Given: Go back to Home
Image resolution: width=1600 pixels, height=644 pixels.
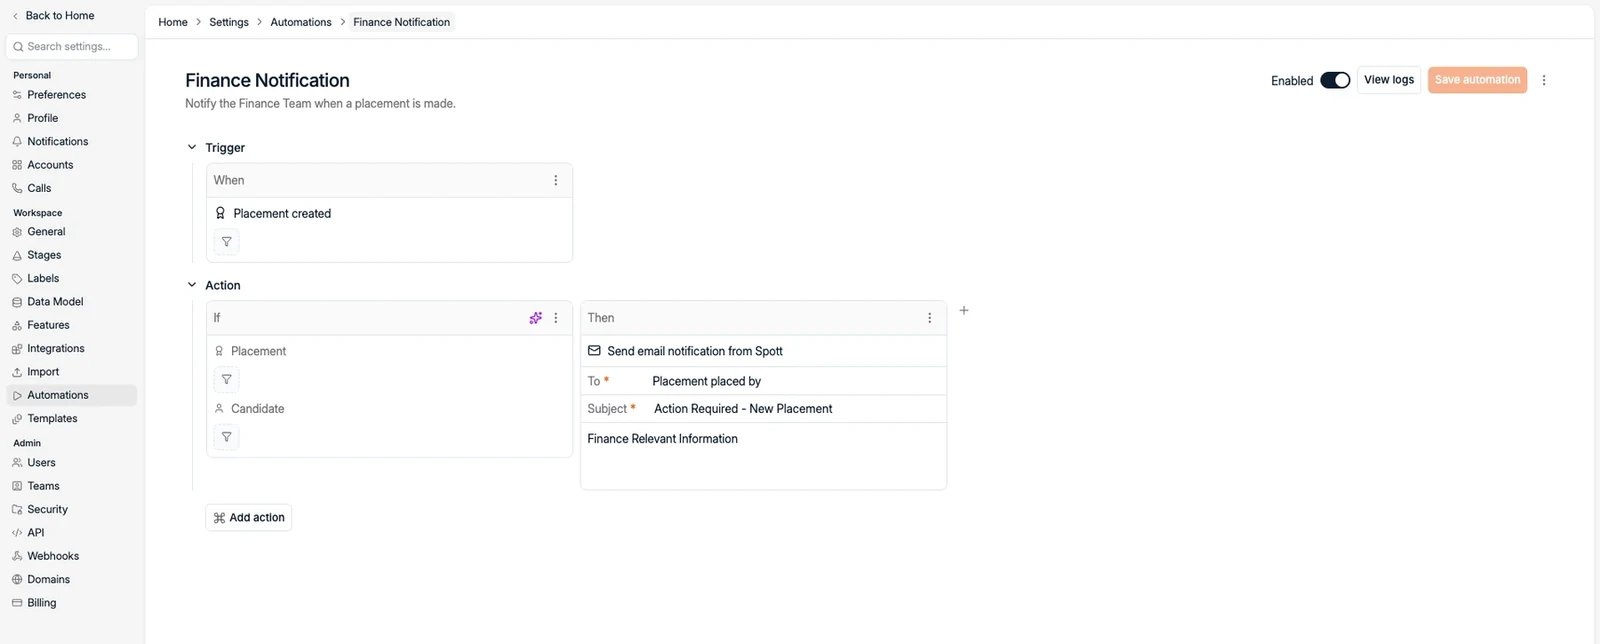Looking at the screenshot, I should tap(53, 16).
